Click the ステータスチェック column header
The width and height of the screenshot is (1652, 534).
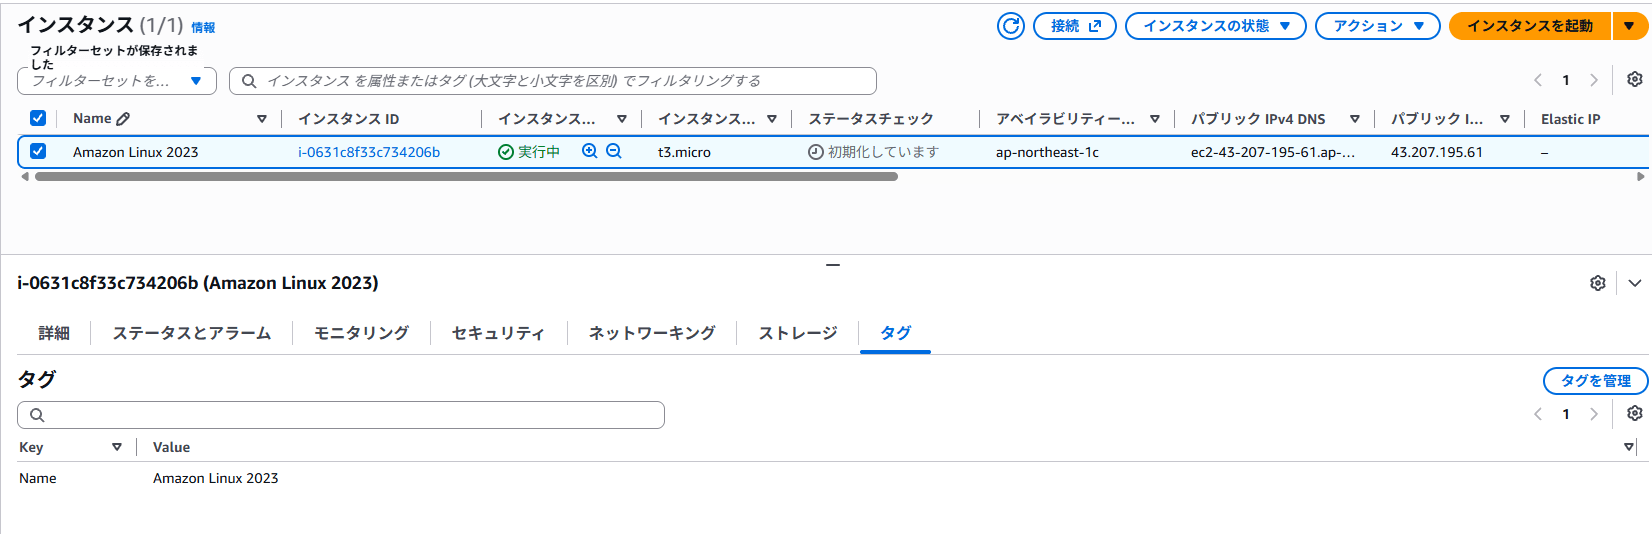point(871,119)
